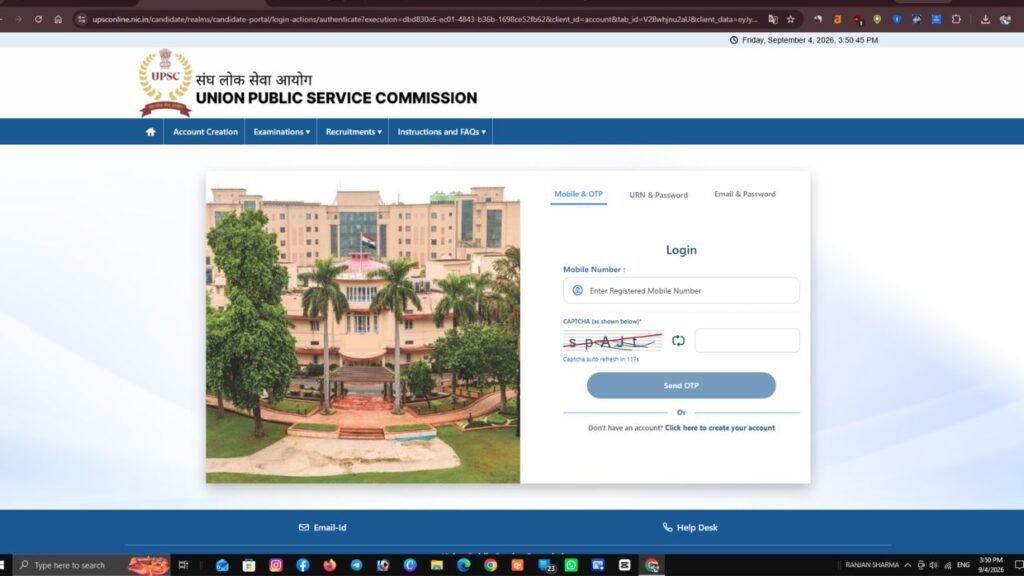Click the Union Public Service Commission title

(336, 98)
